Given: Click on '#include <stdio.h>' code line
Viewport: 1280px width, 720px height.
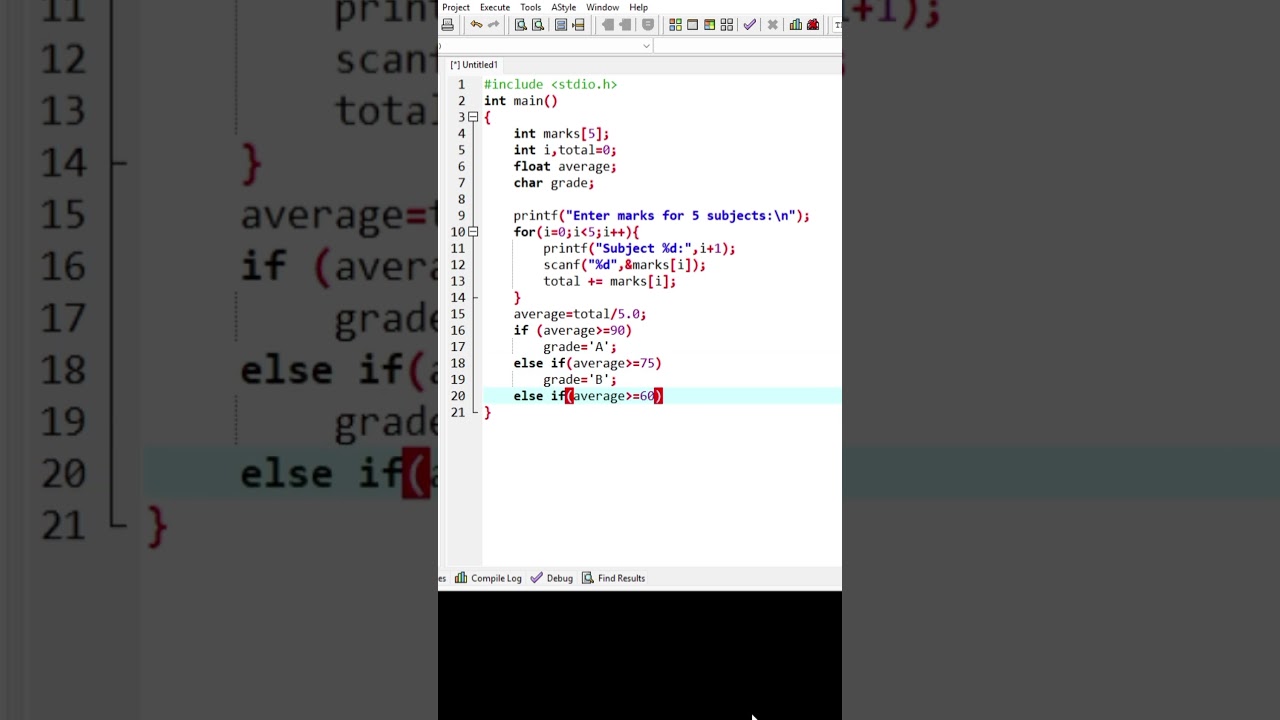Looking at the screenshot, I should point(551,84).
